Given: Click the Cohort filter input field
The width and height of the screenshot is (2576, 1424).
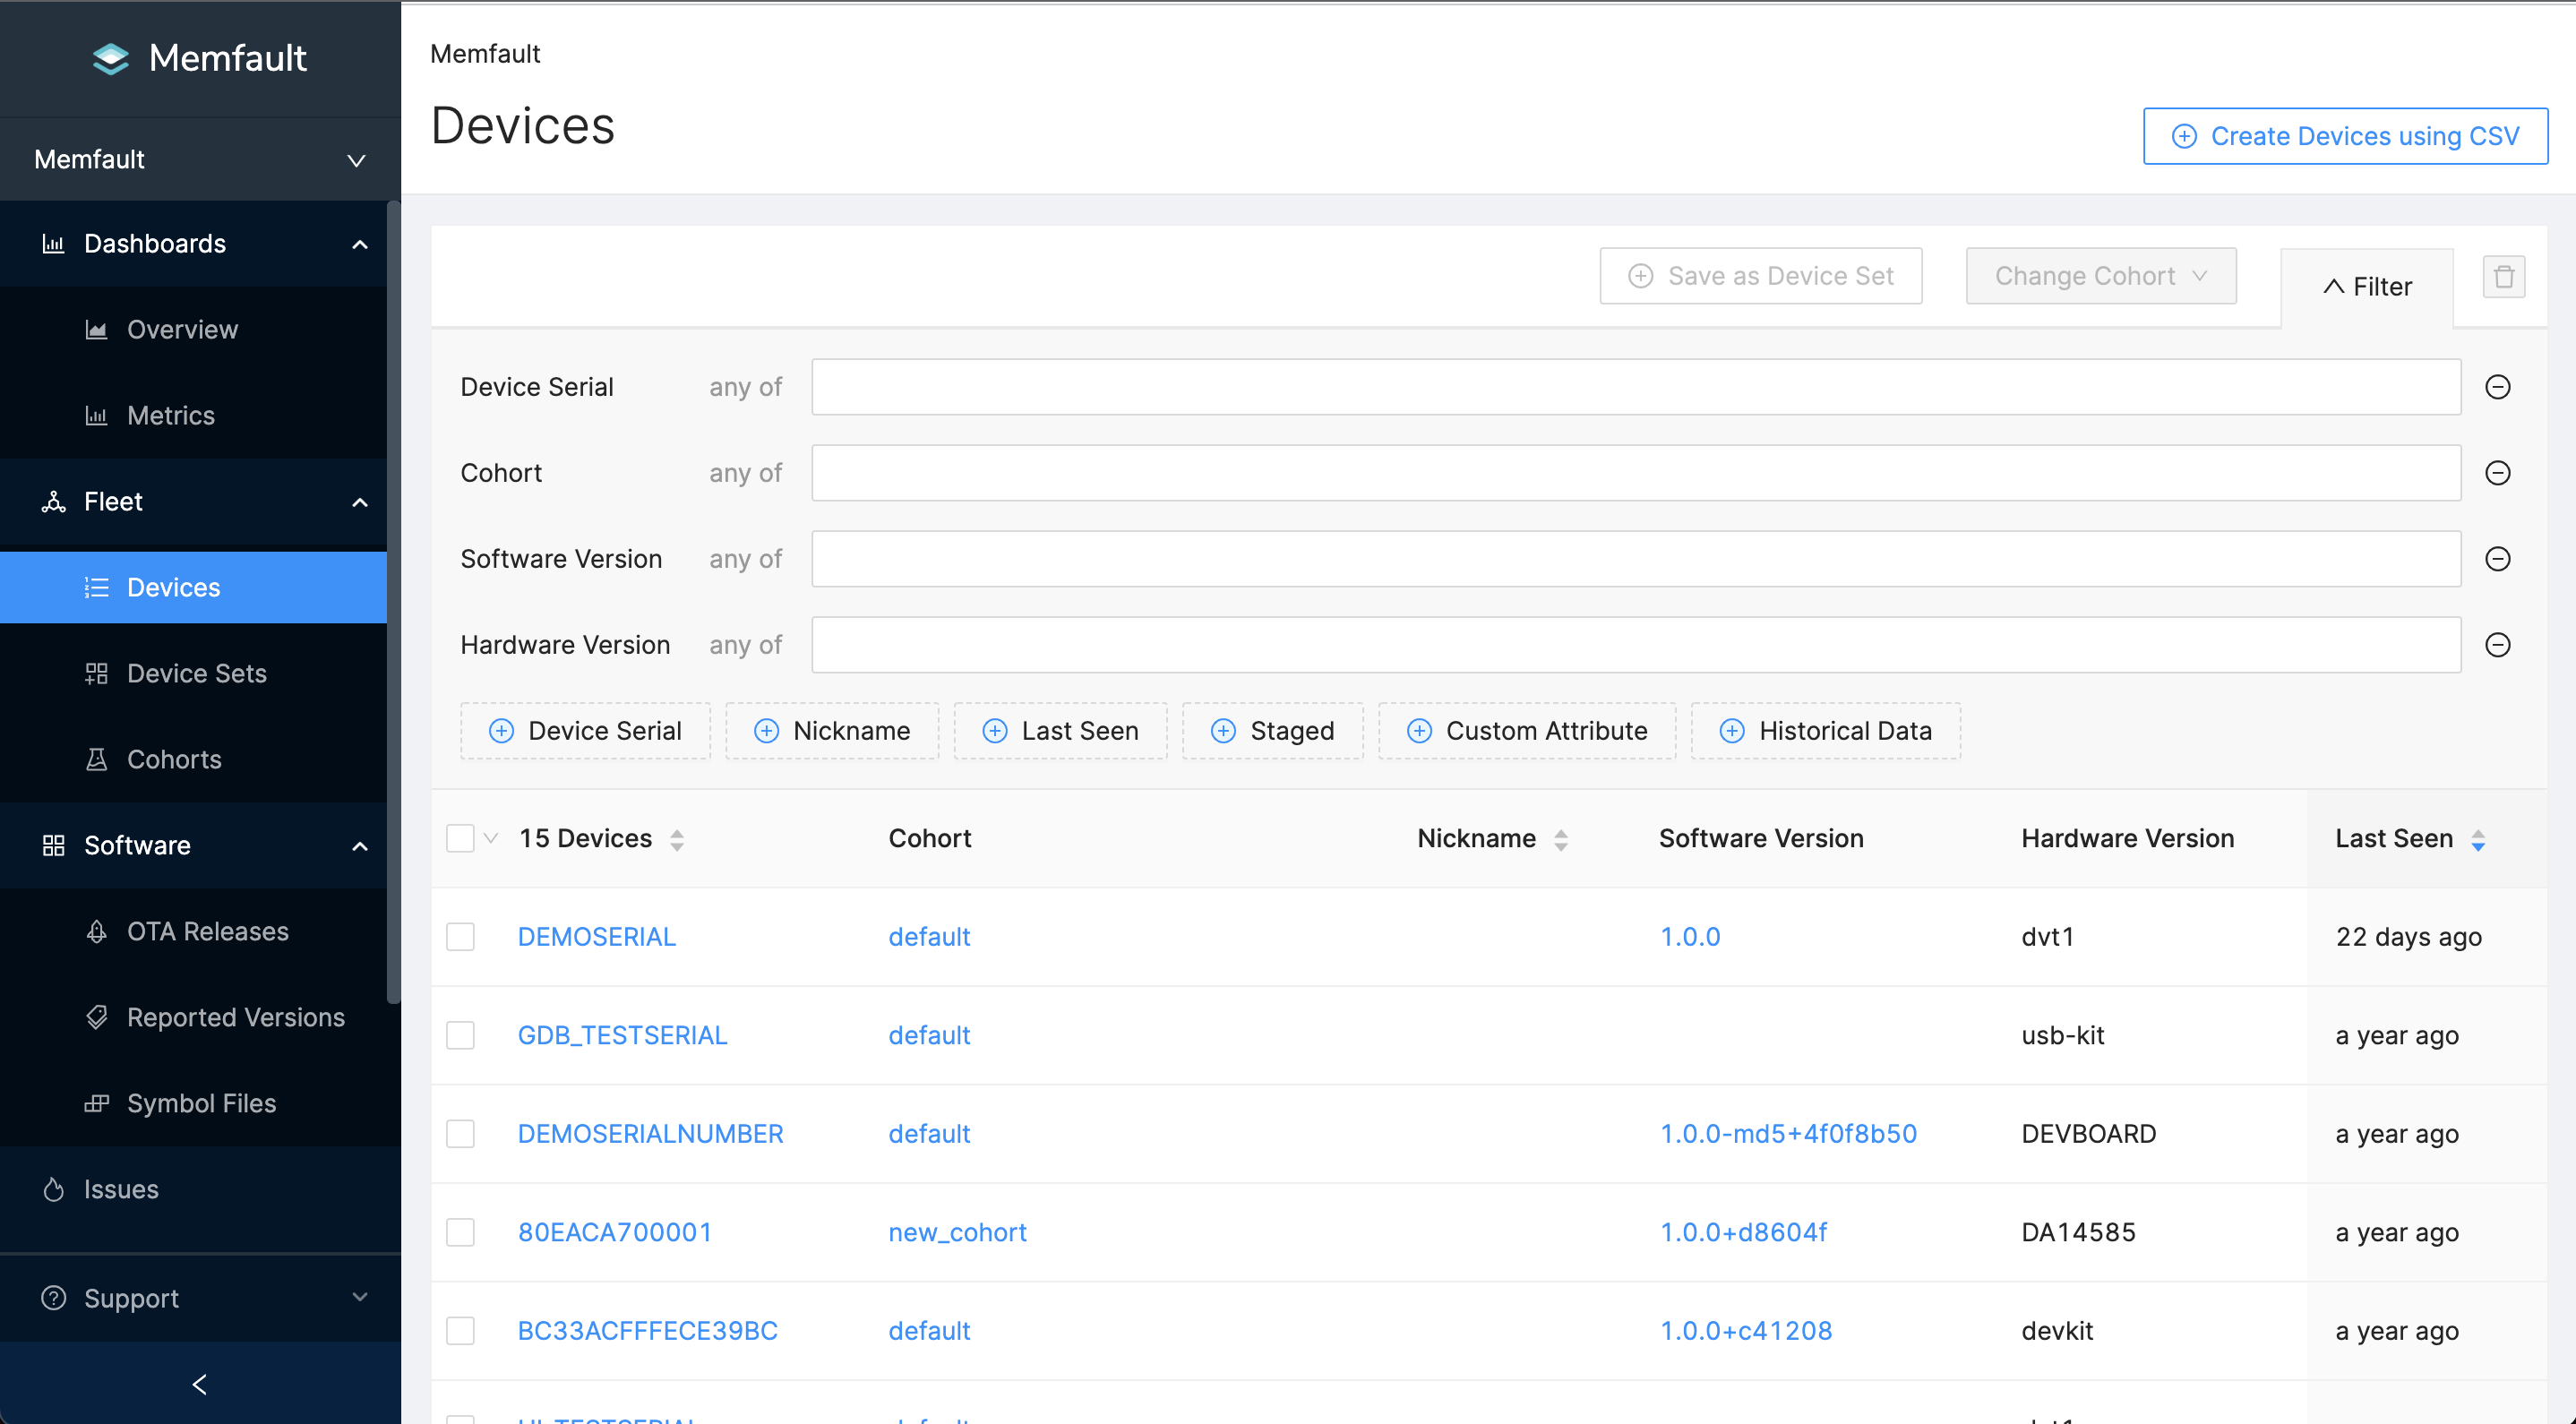Looking at the screenshot, I should coord(1636,473).
